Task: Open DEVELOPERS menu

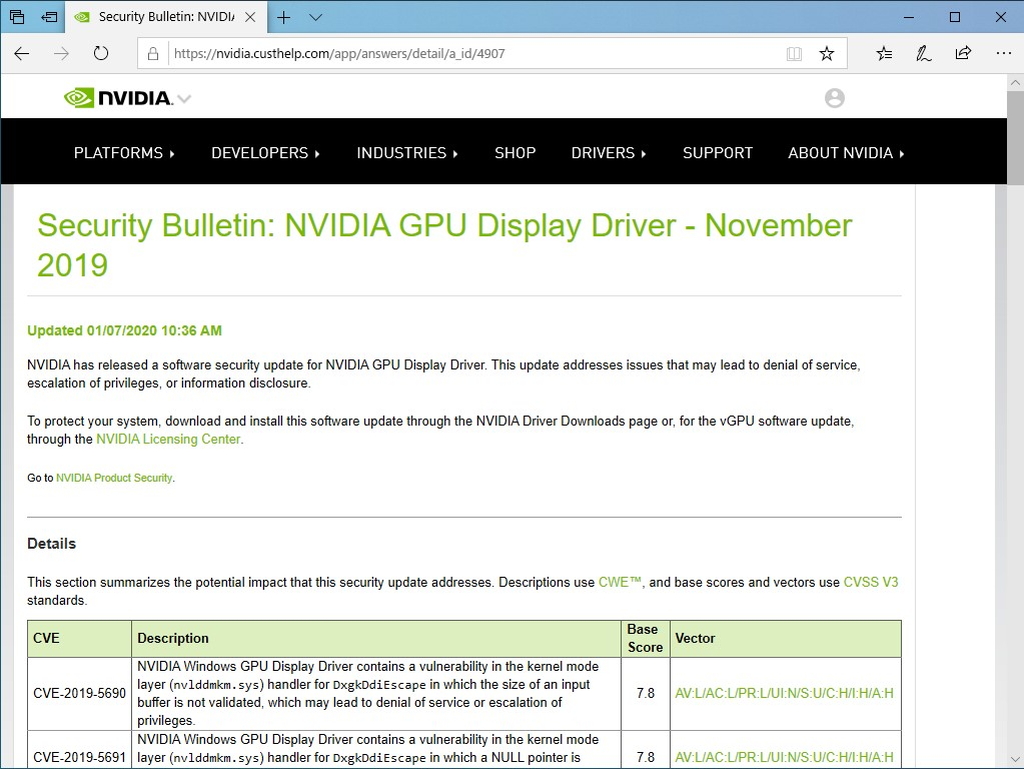Action: [266, 153]
